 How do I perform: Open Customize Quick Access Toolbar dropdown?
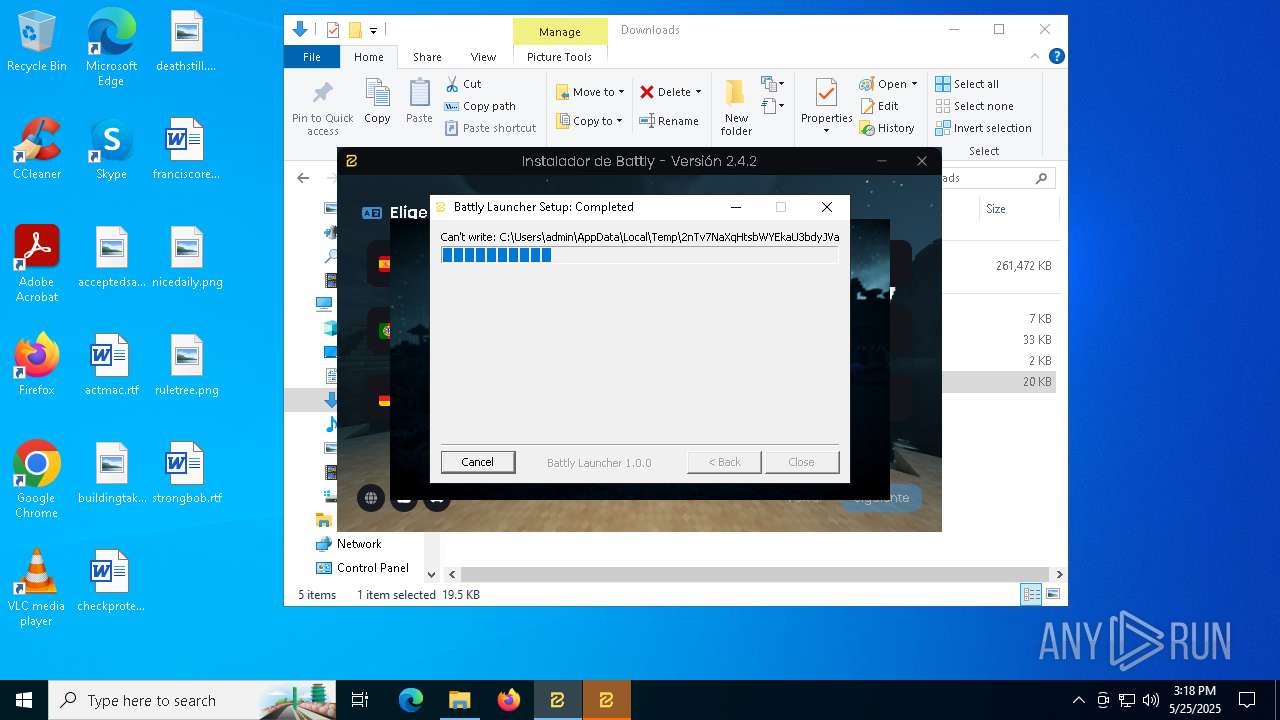(x=374, y=30)
